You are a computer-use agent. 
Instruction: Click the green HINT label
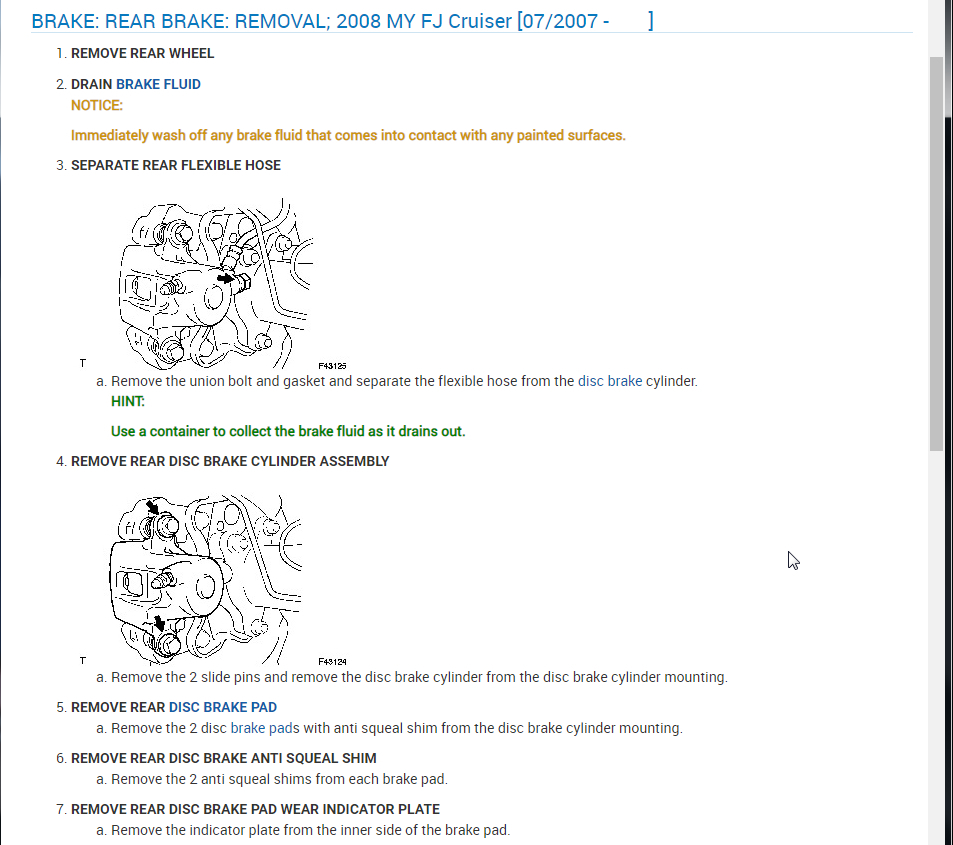pyautogui.click(x=128, y=401)
